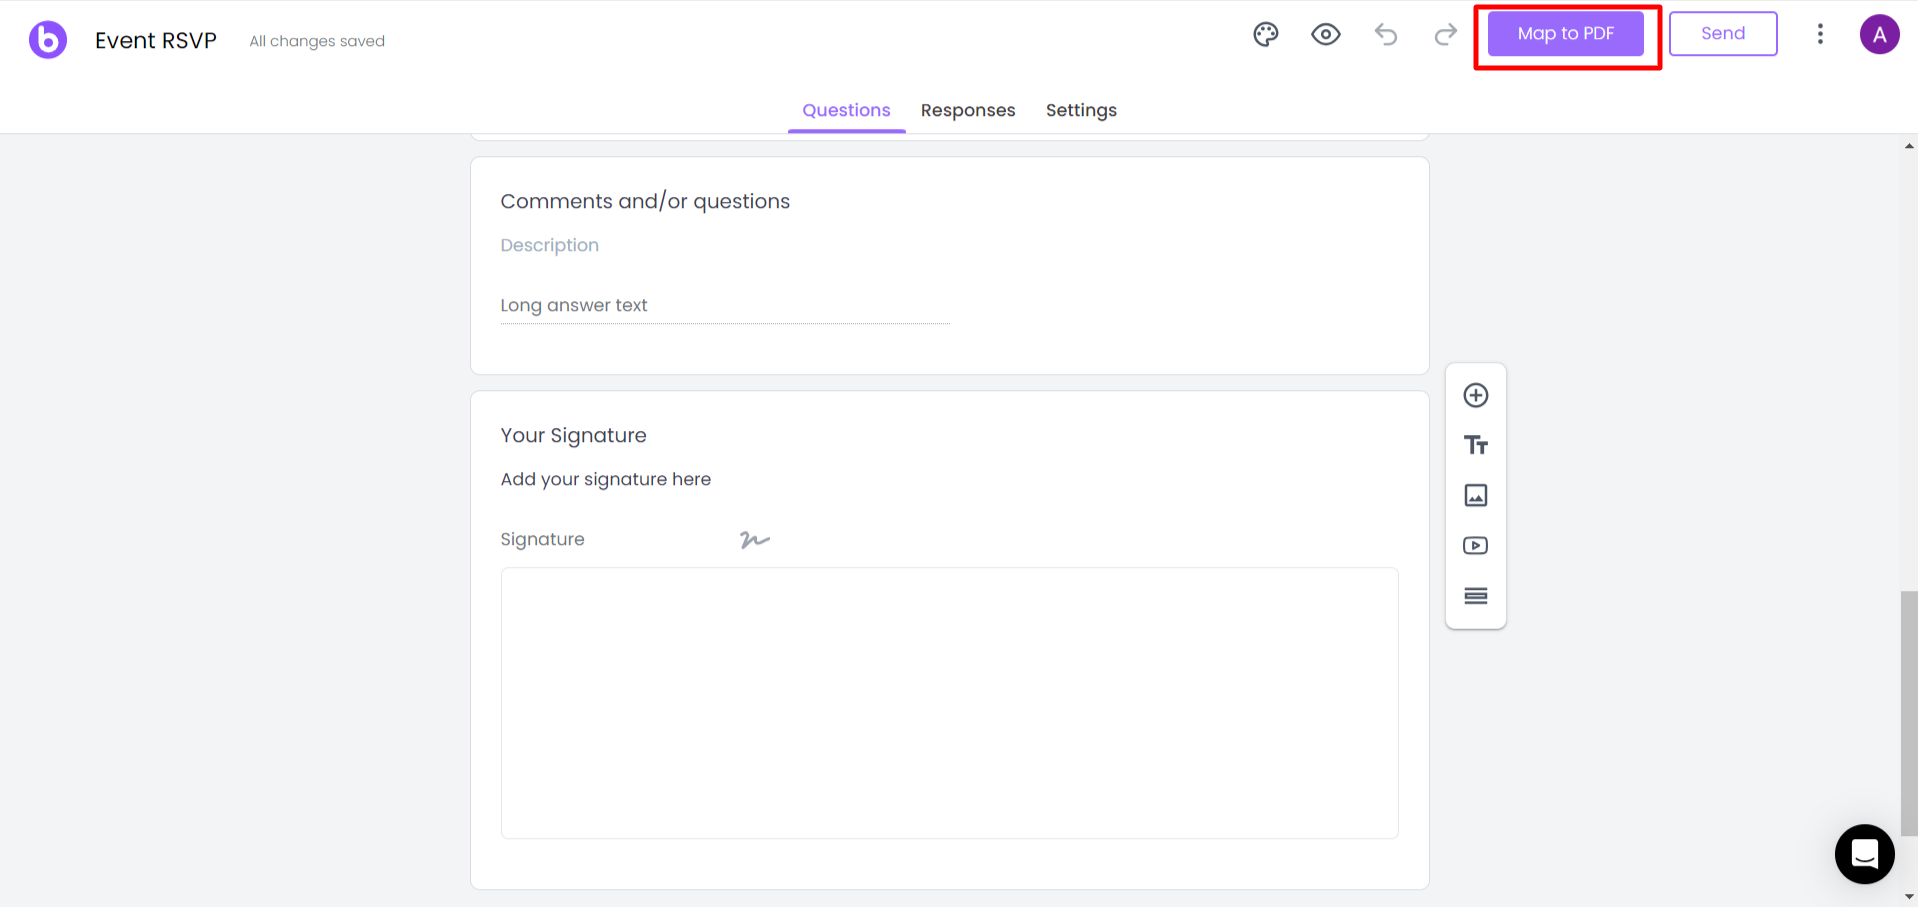The image size is (1918, 907).
Task: Click the Map to PDF button
Action: tap(1566, 34)
